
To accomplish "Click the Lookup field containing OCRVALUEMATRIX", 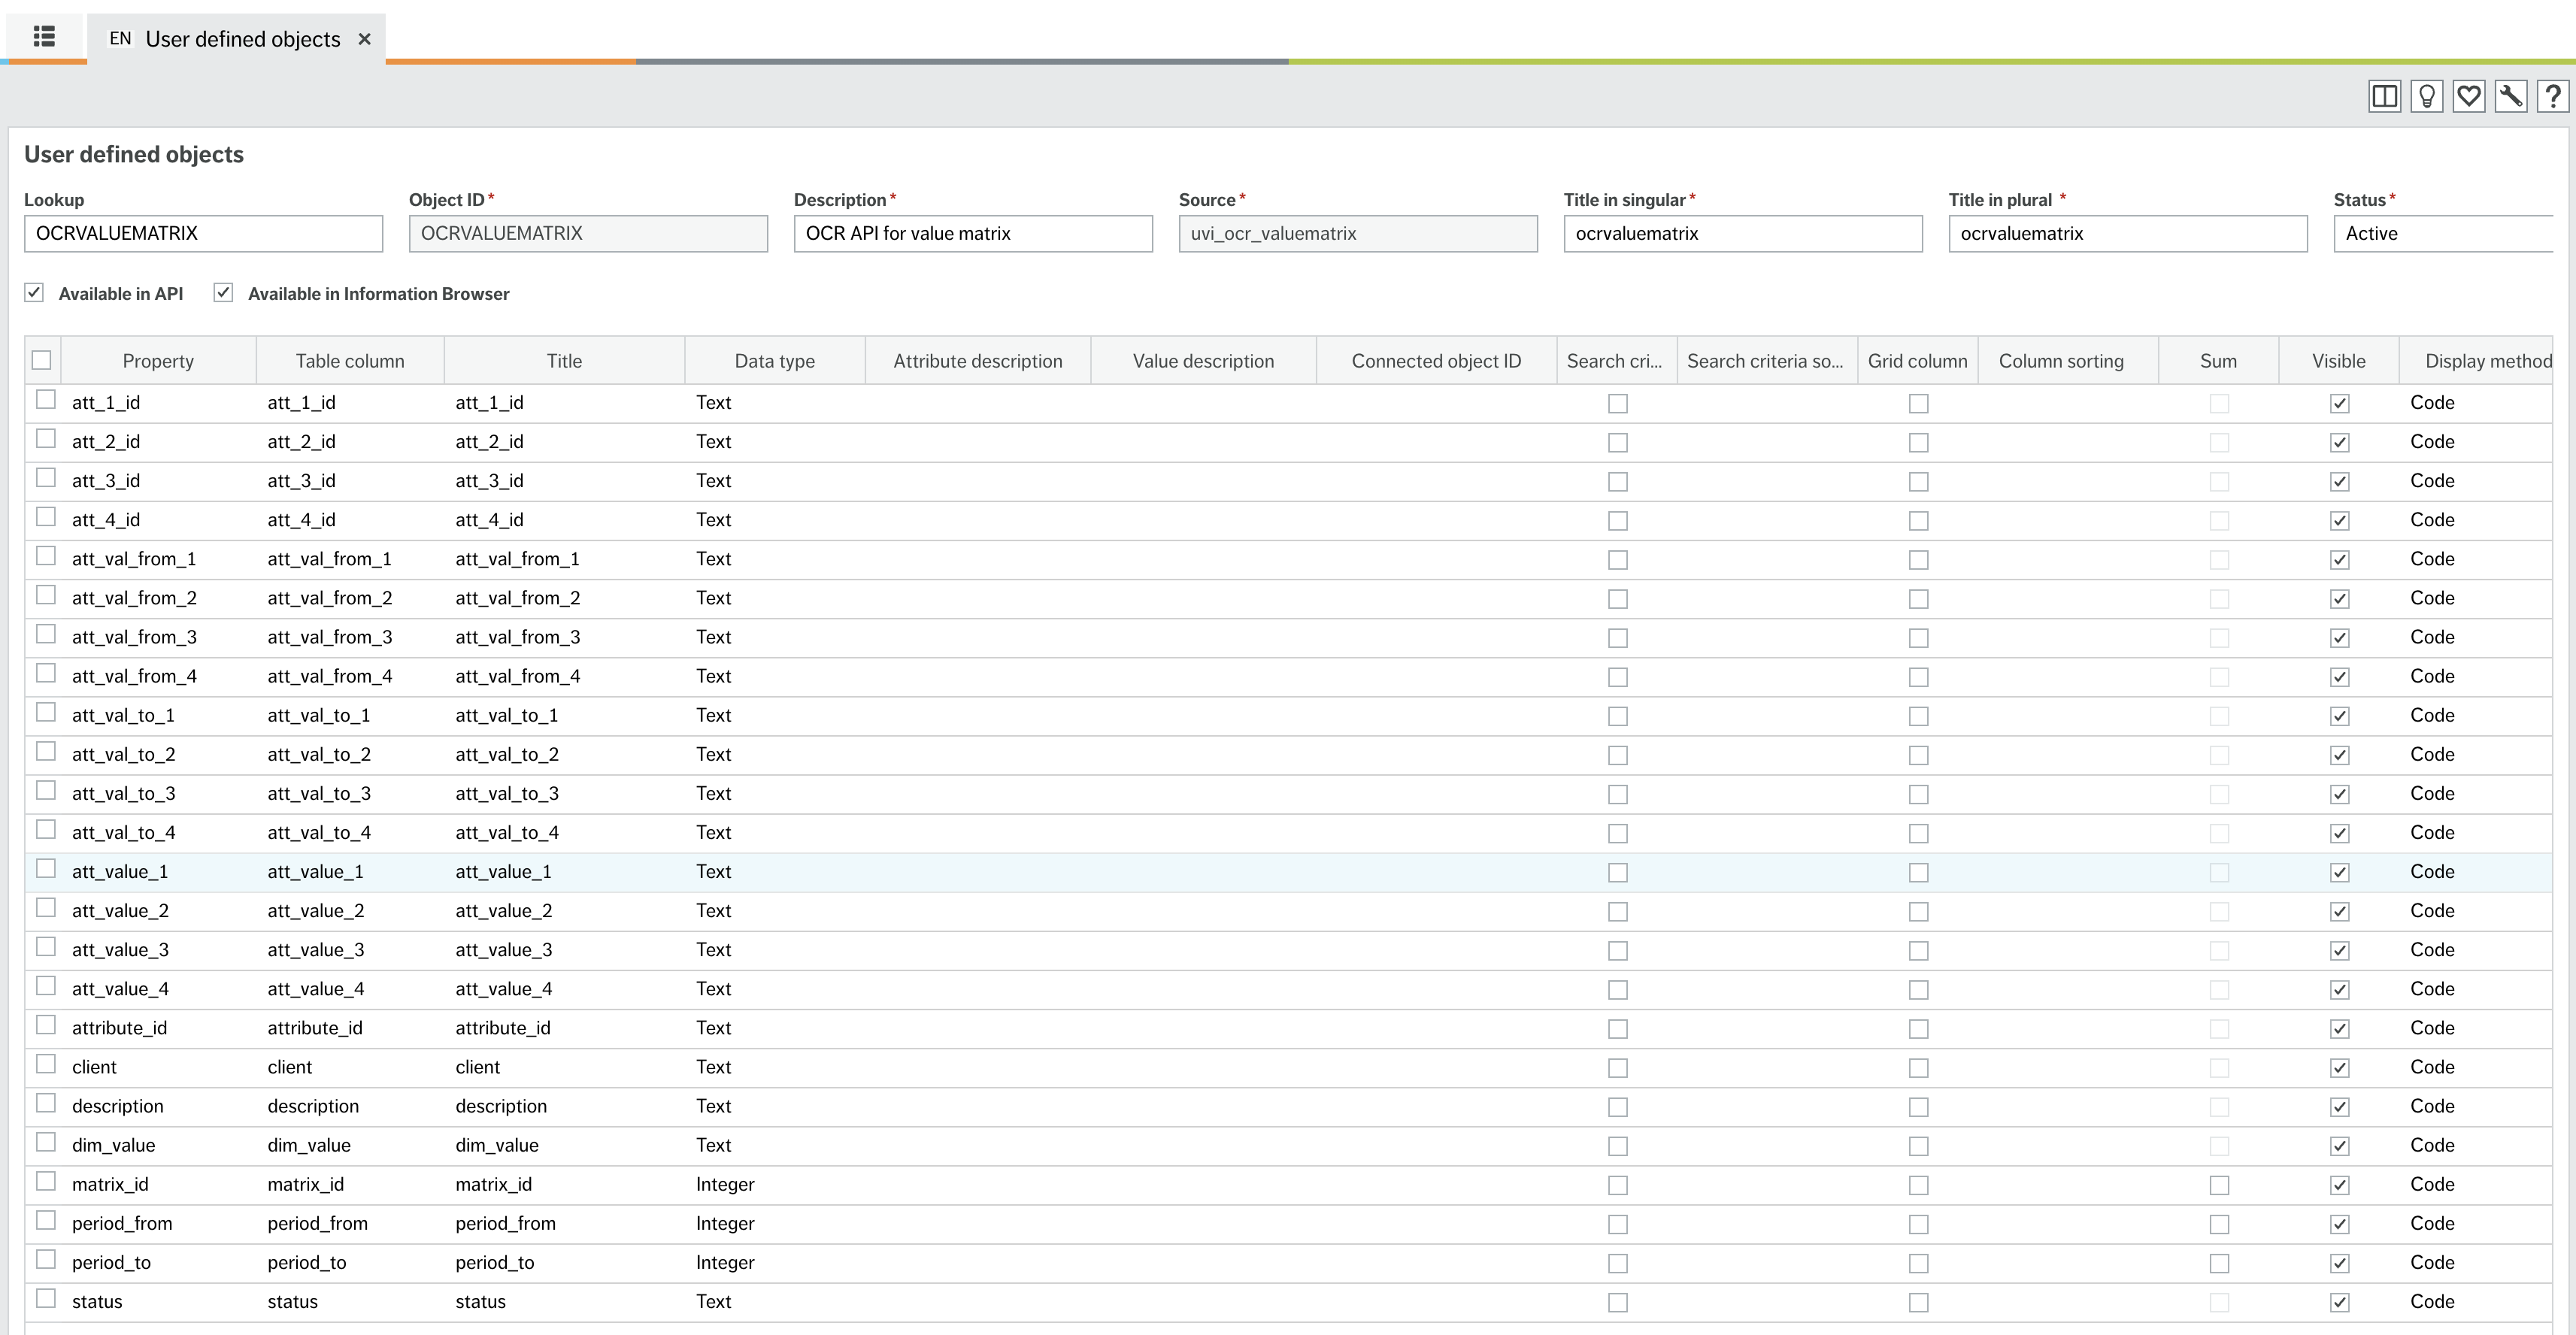I will pos(203,233).
